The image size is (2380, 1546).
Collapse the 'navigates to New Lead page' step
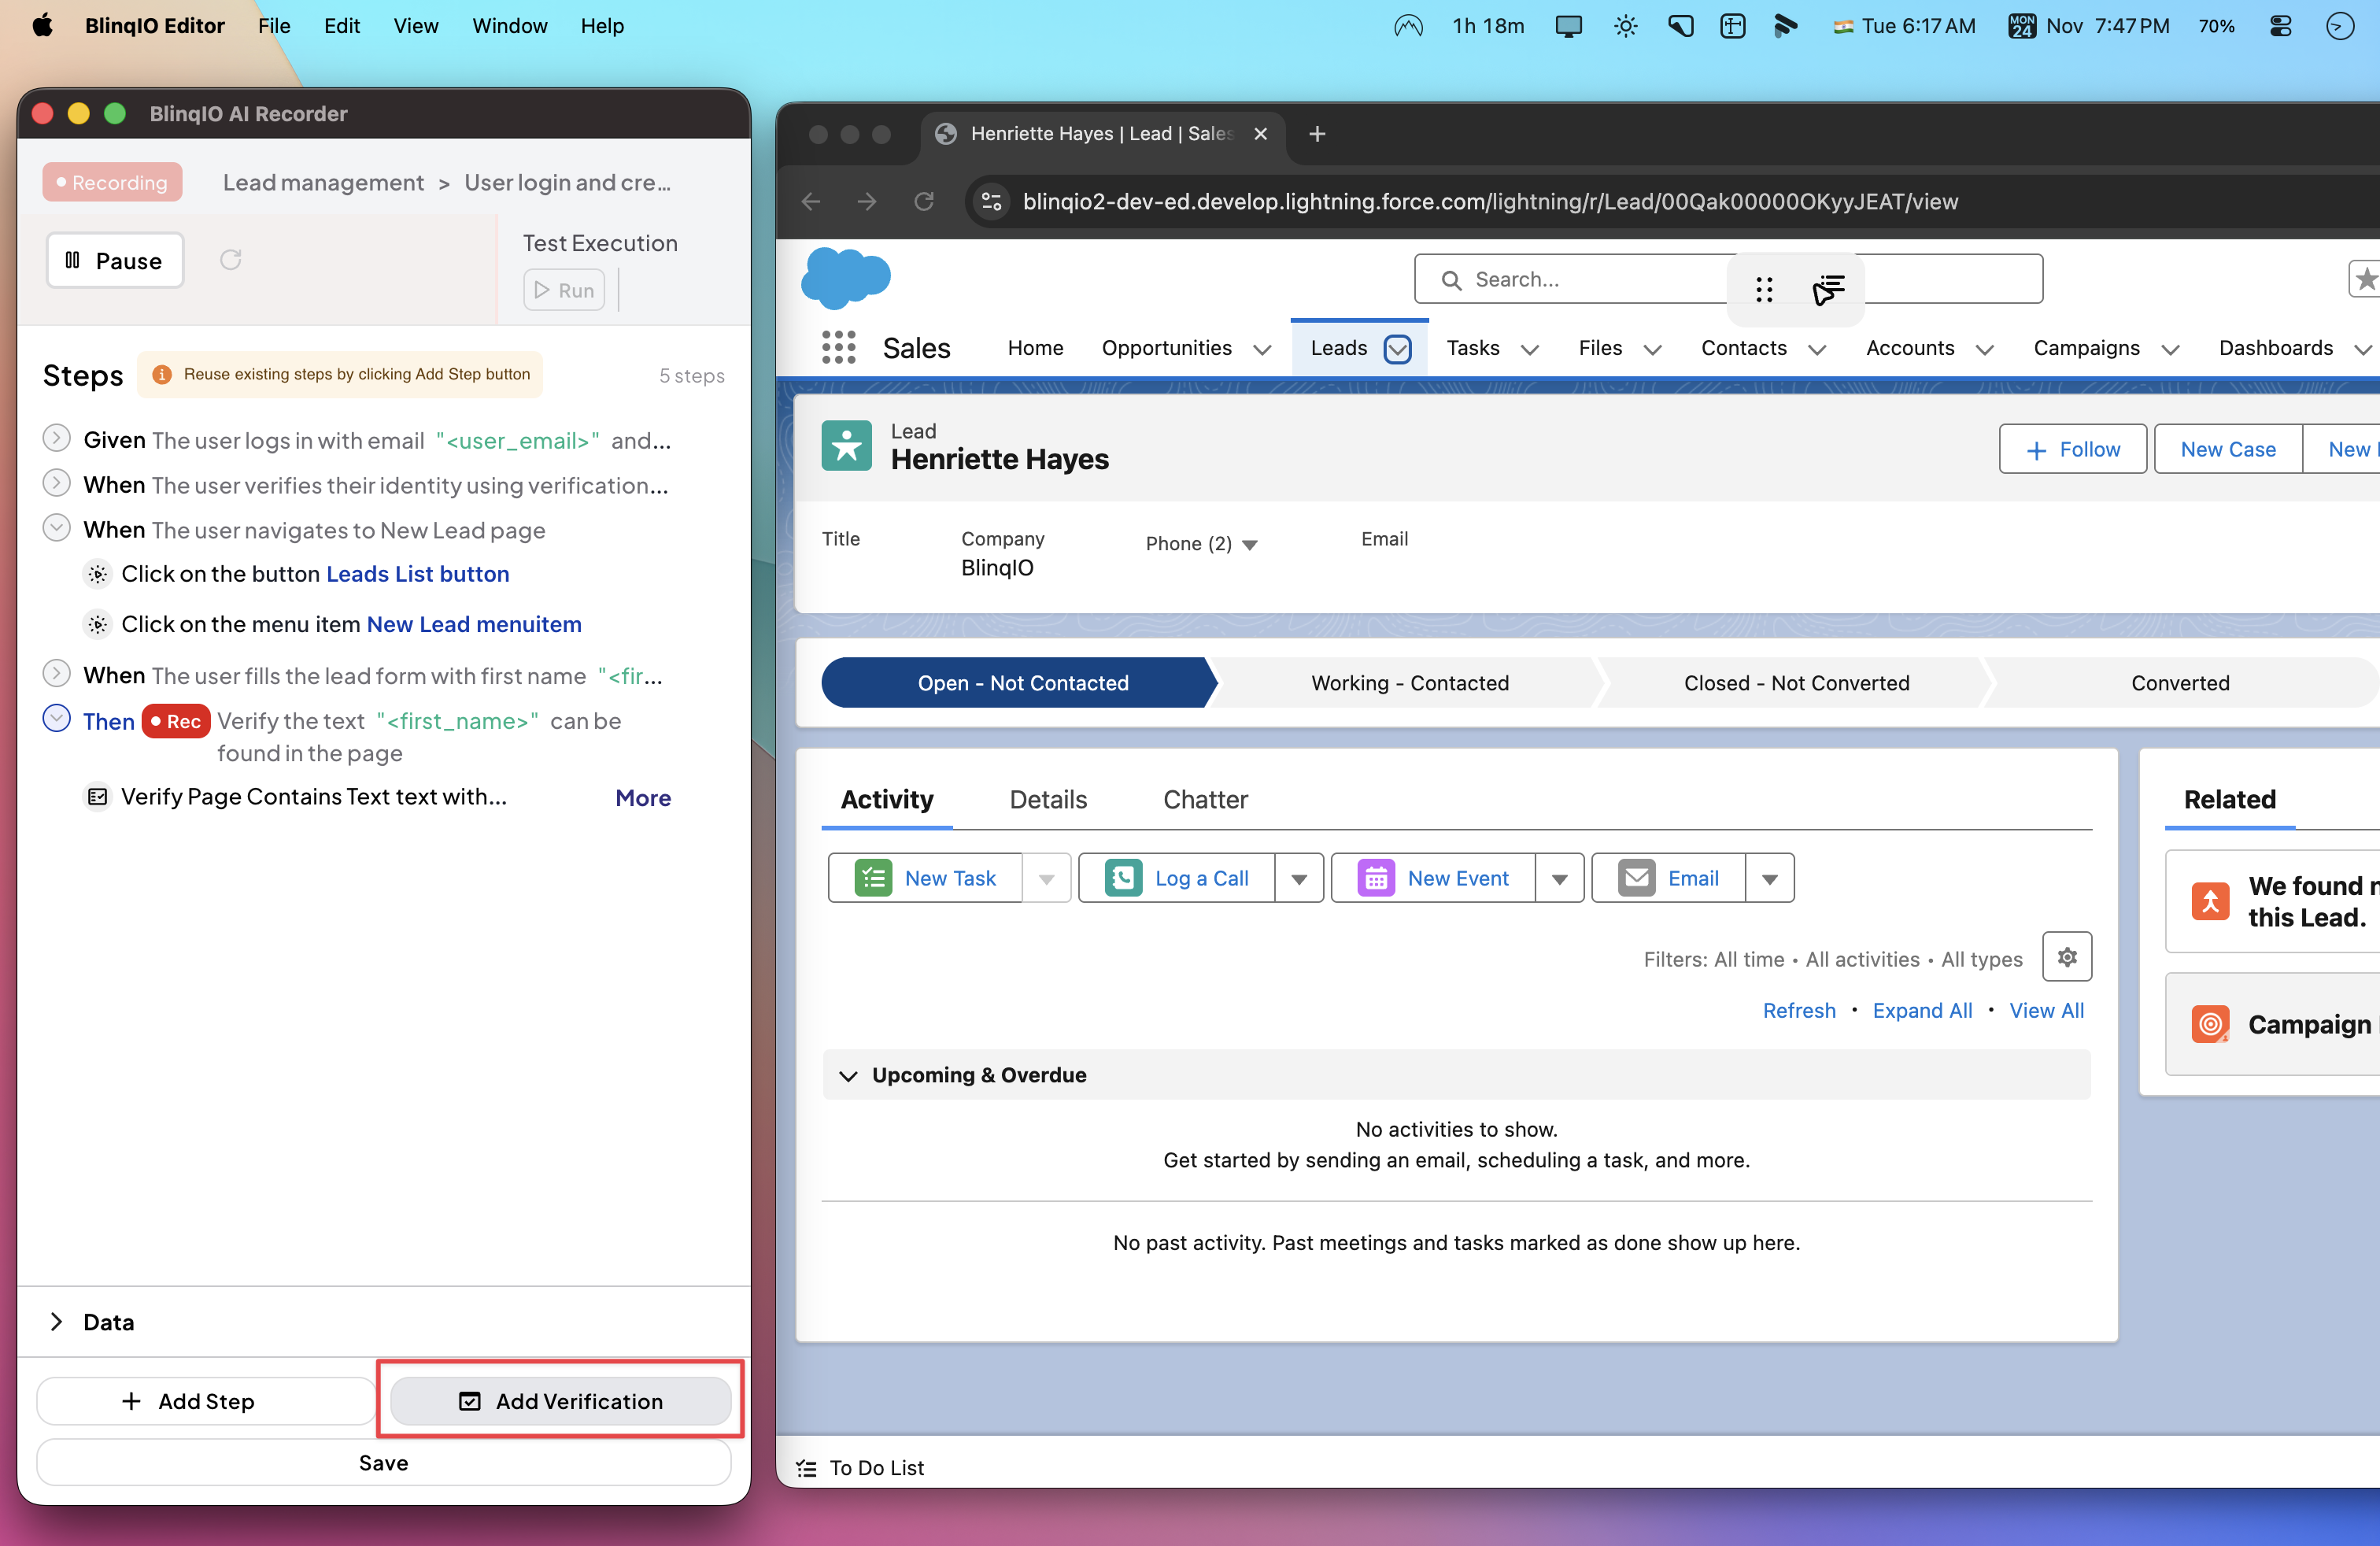57,528
